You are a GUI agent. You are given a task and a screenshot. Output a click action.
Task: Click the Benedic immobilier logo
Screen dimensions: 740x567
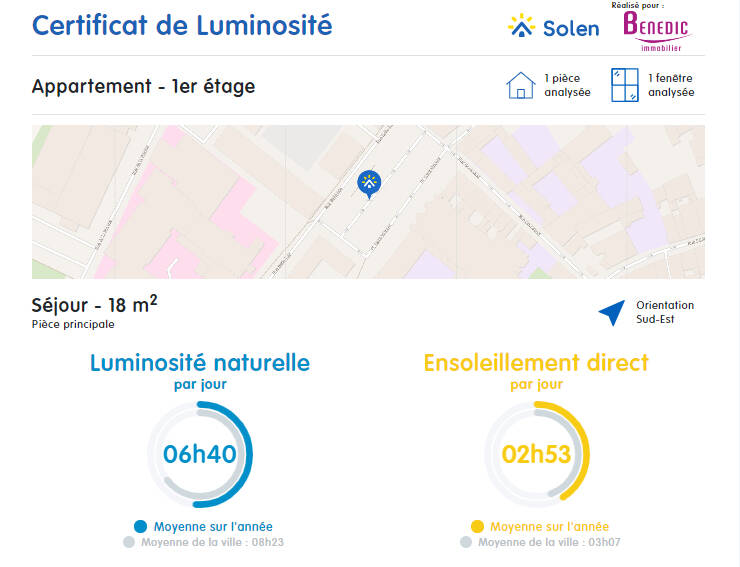tap(656, 29)
